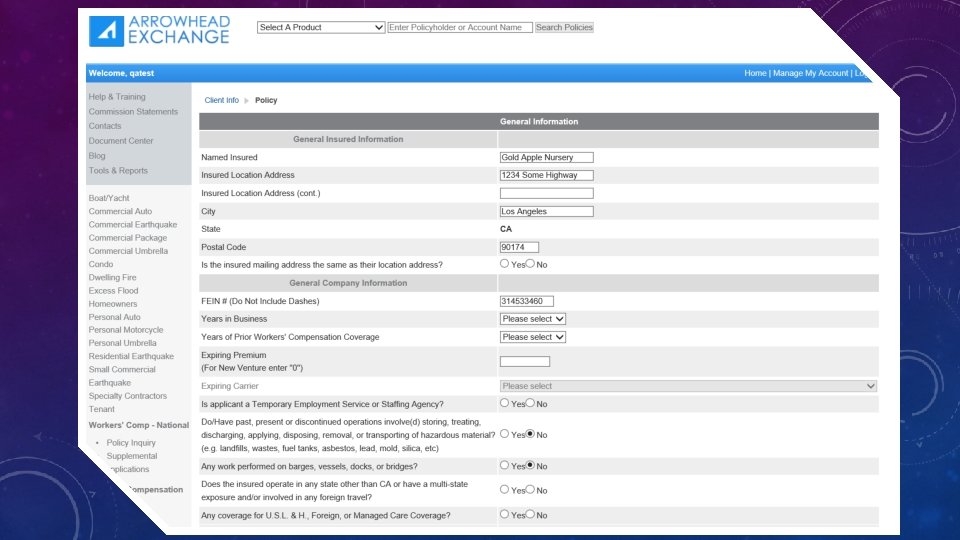The image size is (960, 540).
Task: Click the Expiring Premium field
Action: (525, 362)
